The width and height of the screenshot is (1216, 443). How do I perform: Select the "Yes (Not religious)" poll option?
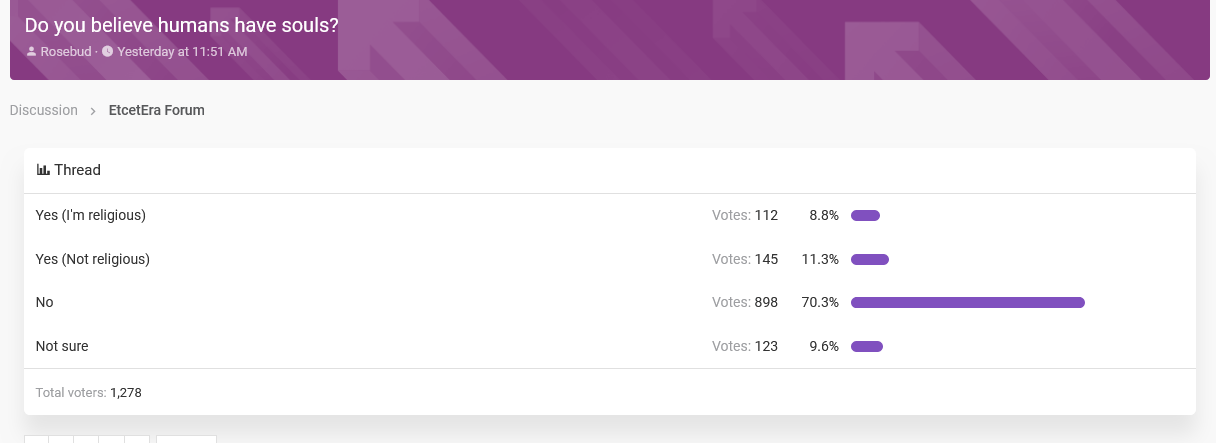coord(92,259)
